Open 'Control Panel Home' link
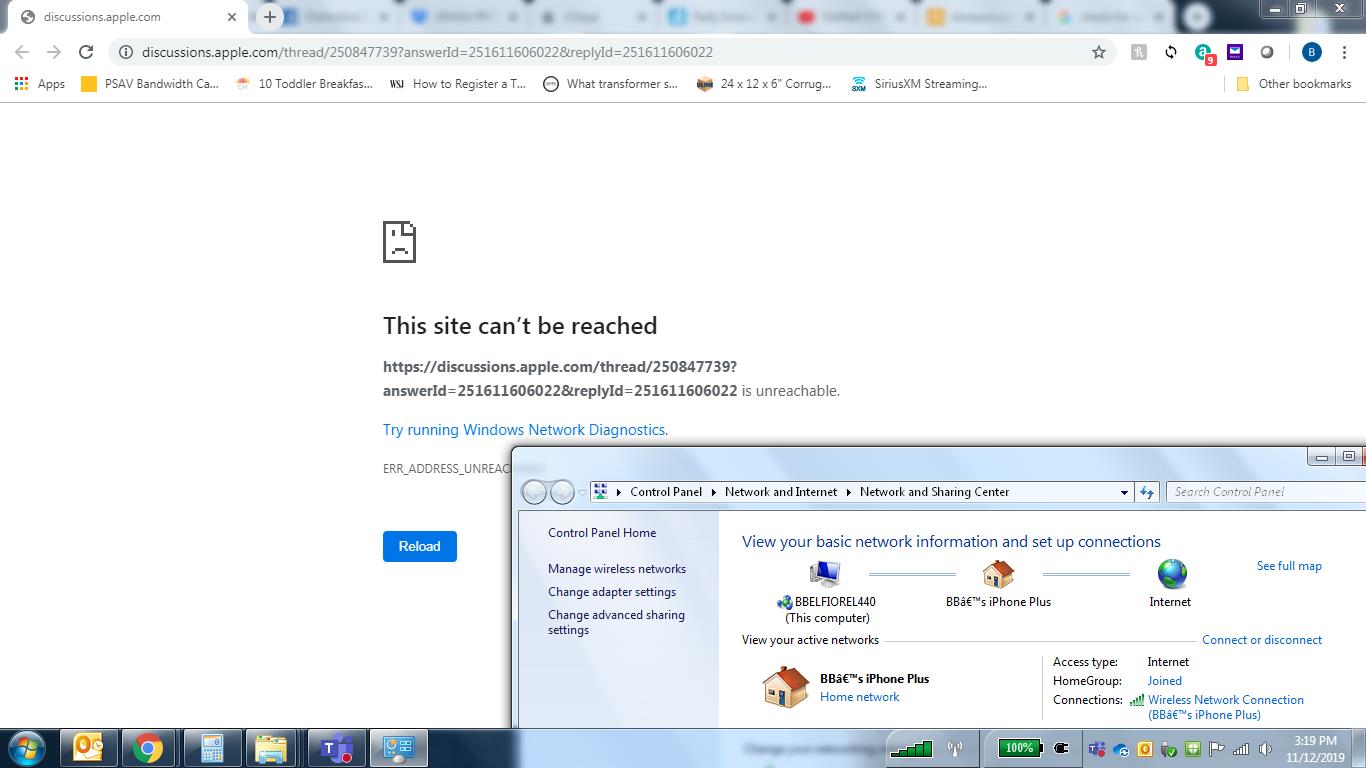The image size is (1366, 768). (x=602, y=533)
